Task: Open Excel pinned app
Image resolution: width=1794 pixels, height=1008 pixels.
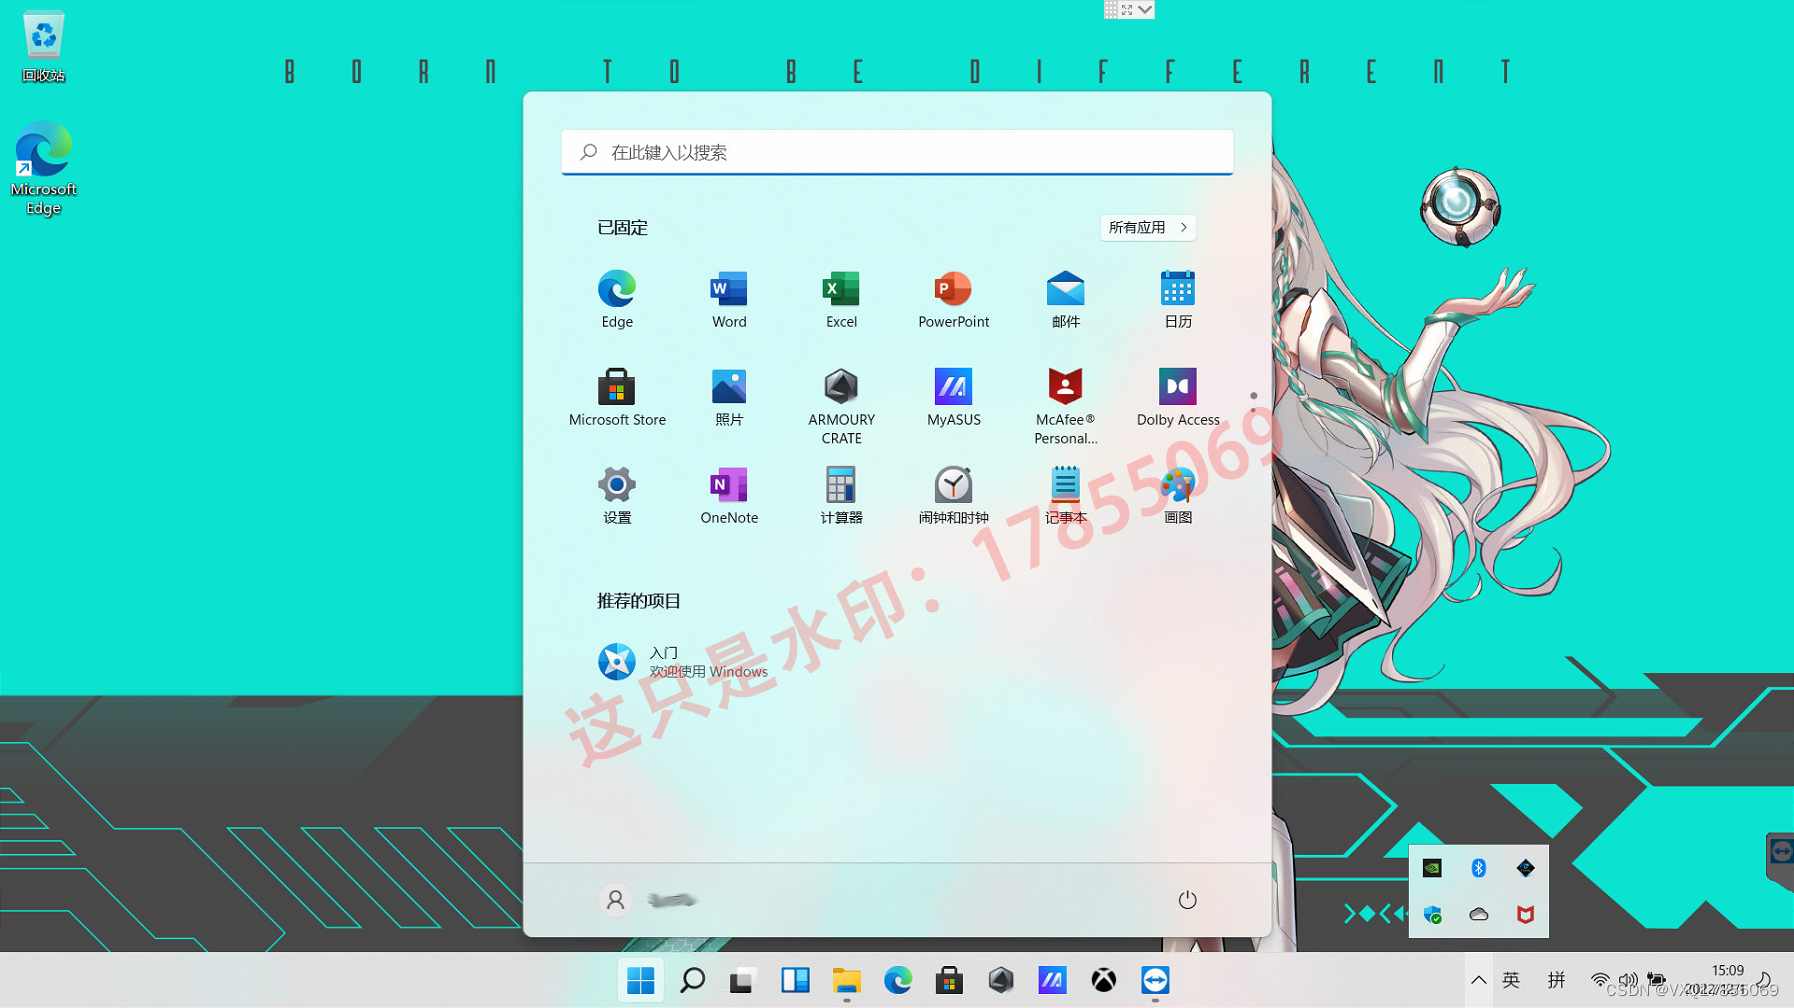Action: click(841, 299)
